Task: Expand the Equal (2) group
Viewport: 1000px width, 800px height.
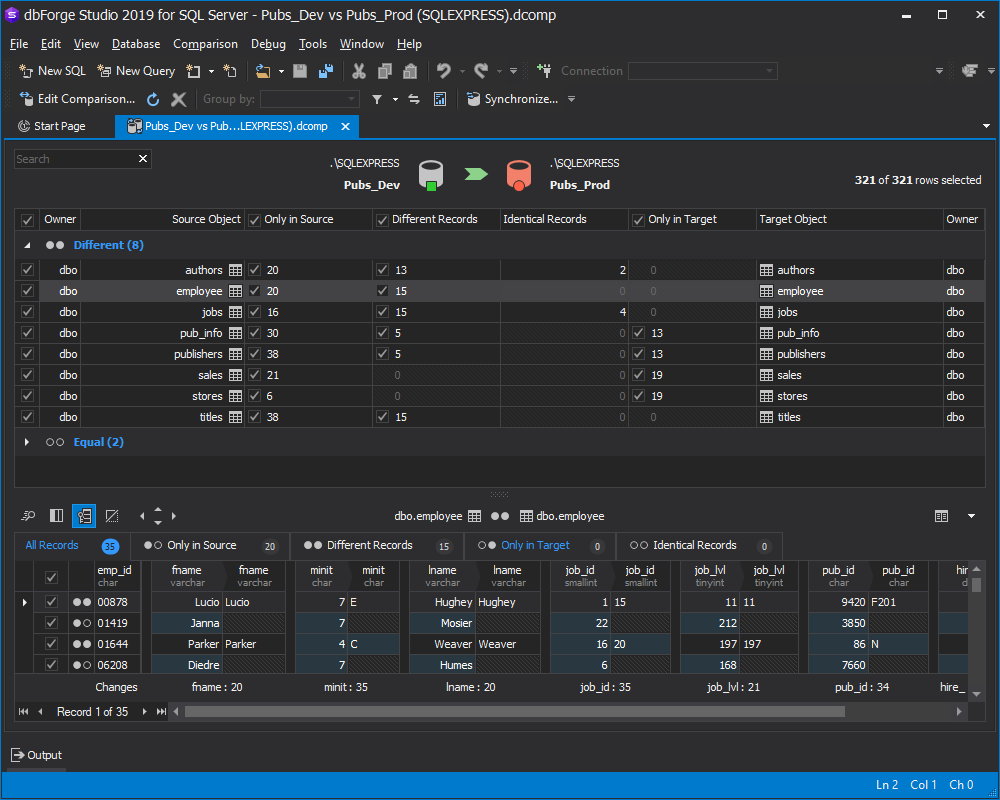Action: pyautogui.click(x=27, y=442)
